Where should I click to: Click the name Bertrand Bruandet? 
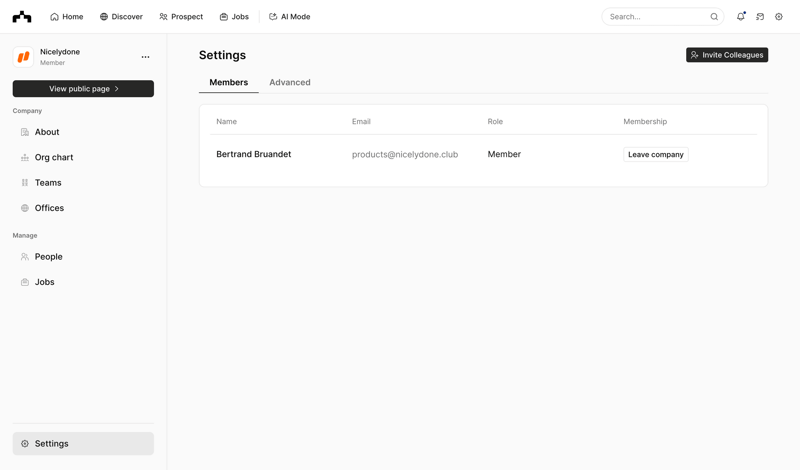click(254, 154)
